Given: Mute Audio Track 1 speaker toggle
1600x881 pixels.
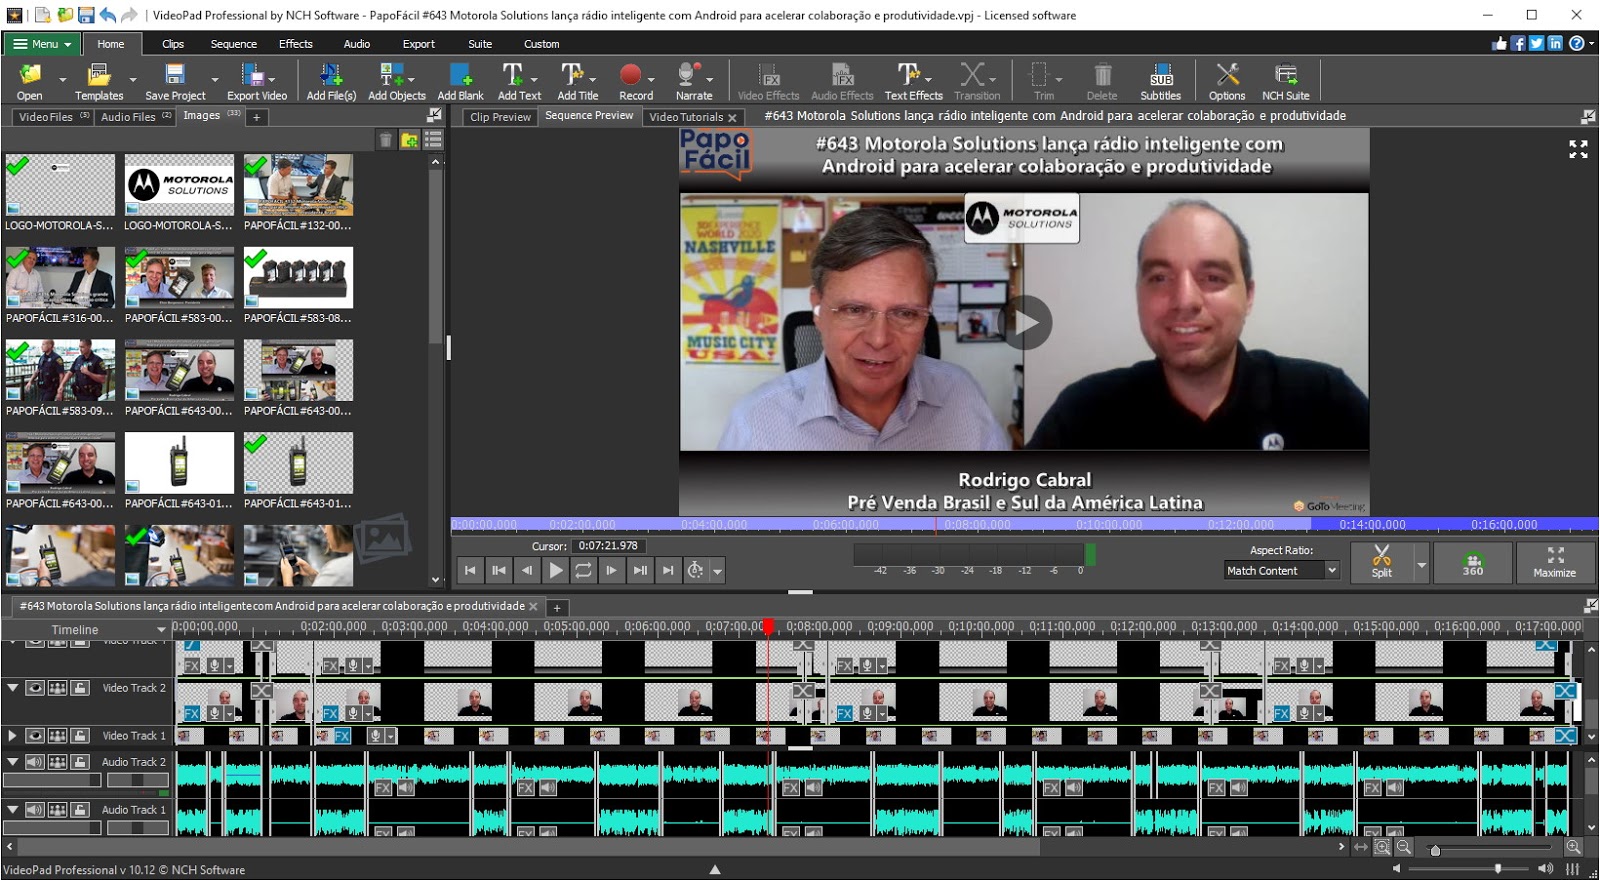Looking at the screenshot, I should point(35,810).
